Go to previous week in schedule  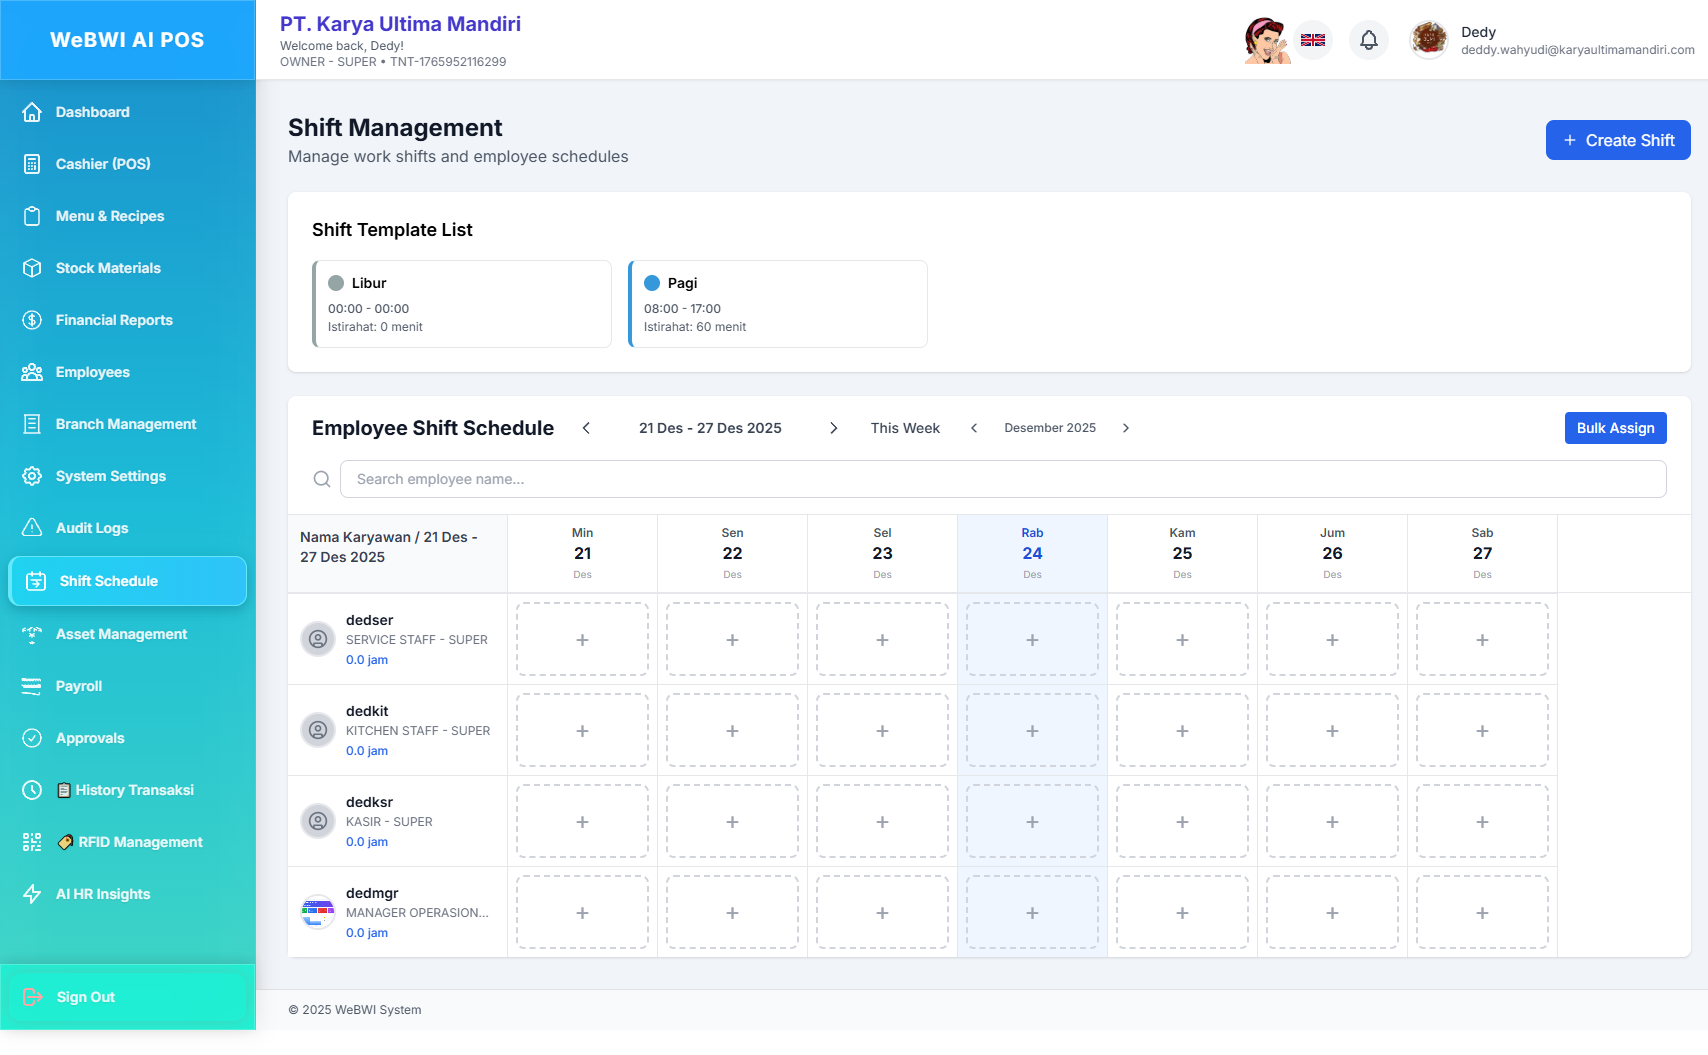pyautogui.click(x=587, y=428)
